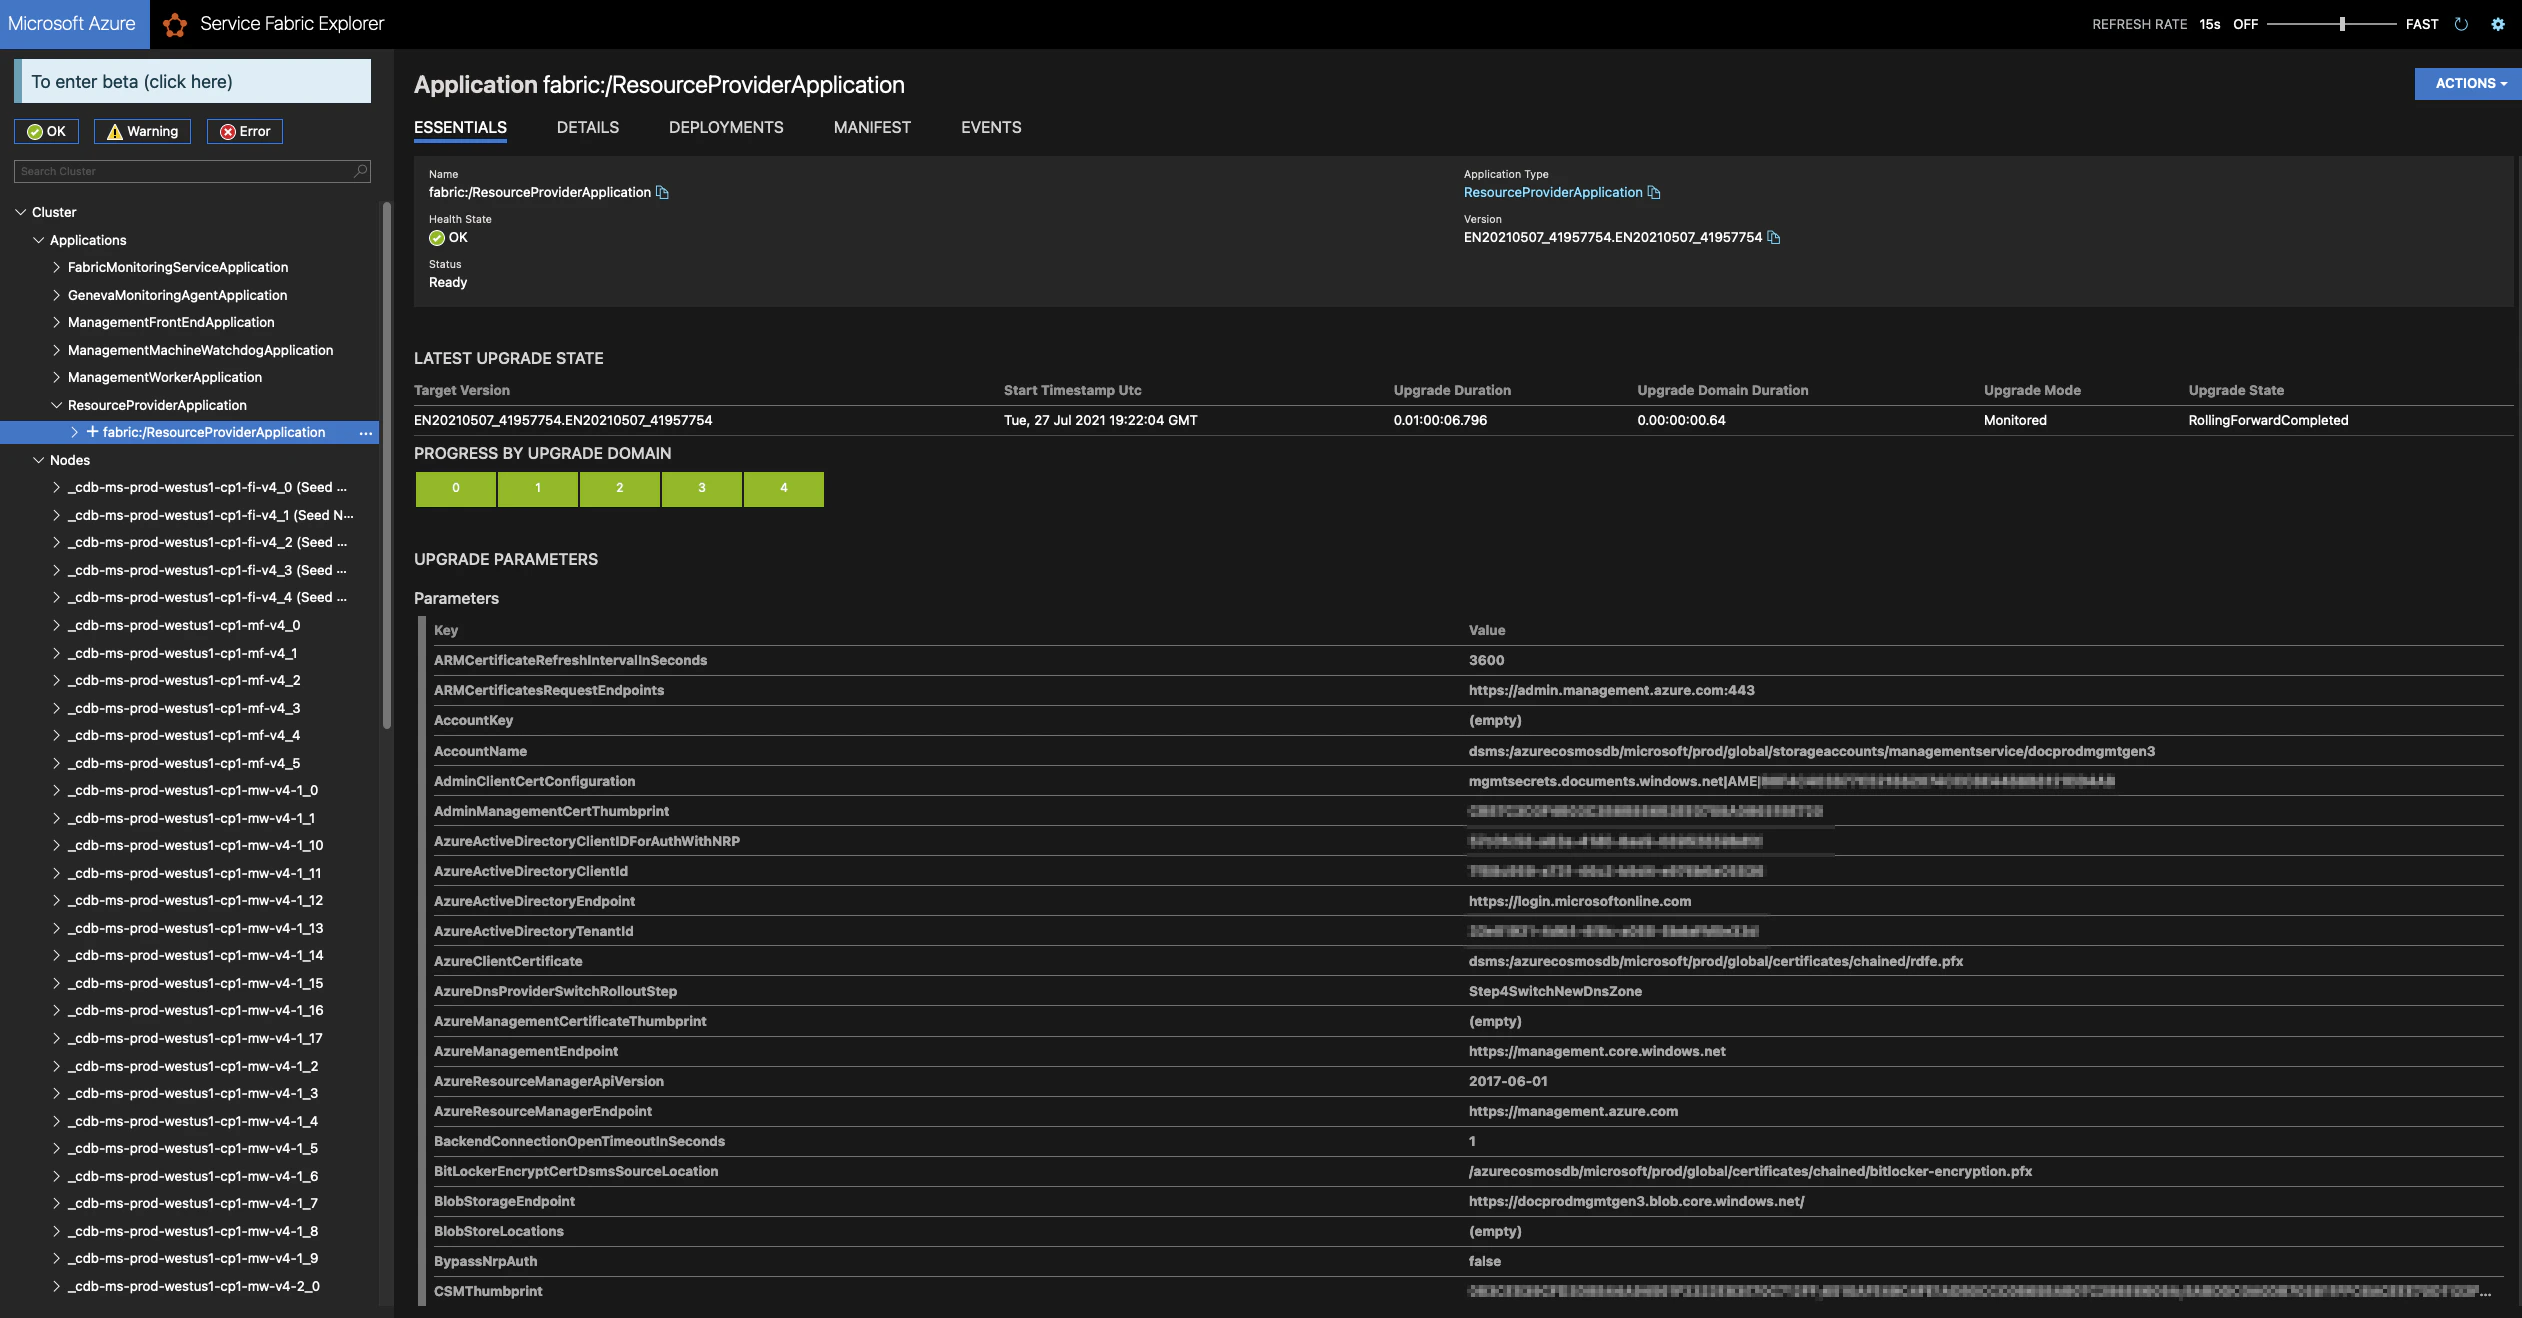The image size is (2522, 1318).
Task: Click the AzureResourceManagerApiVersion value 2017-06-01
Action: 1508,1081
